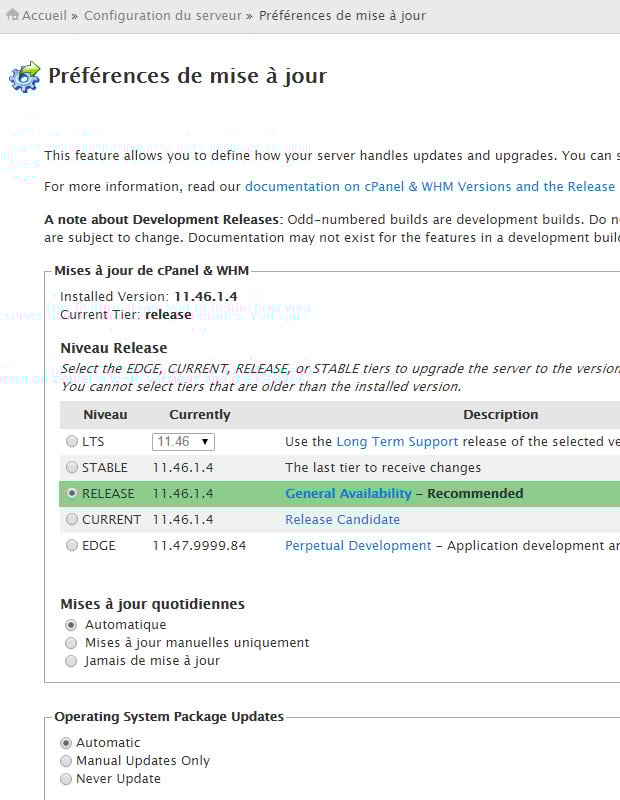
Task: Click the Operating System Package Updates legend
Action: click(169, 717)
